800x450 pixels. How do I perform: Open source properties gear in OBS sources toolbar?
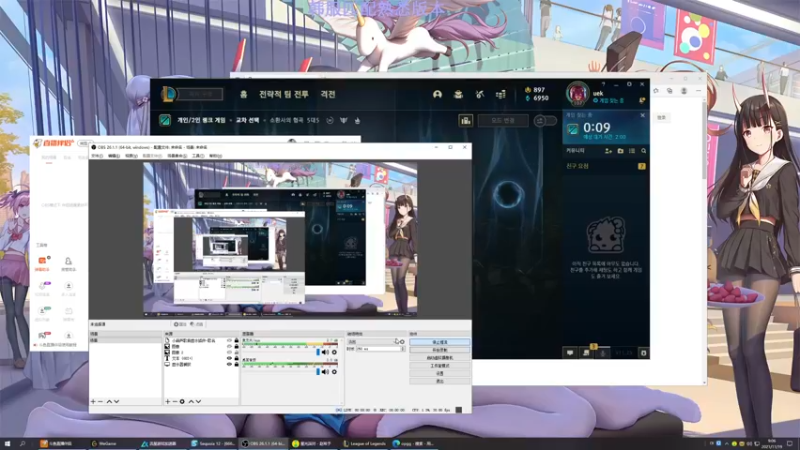[182, 402]
